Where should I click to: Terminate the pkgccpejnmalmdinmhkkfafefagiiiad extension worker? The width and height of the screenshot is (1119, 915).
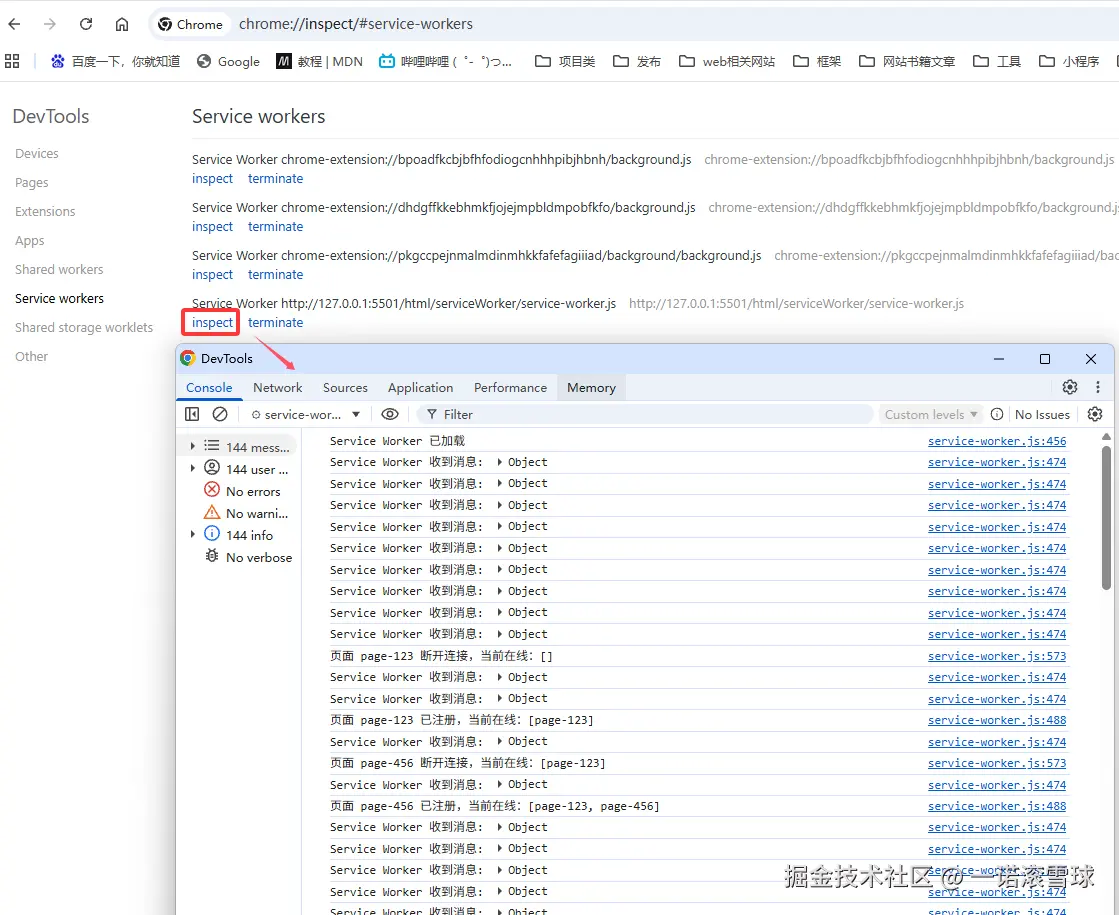coord(275,275)
